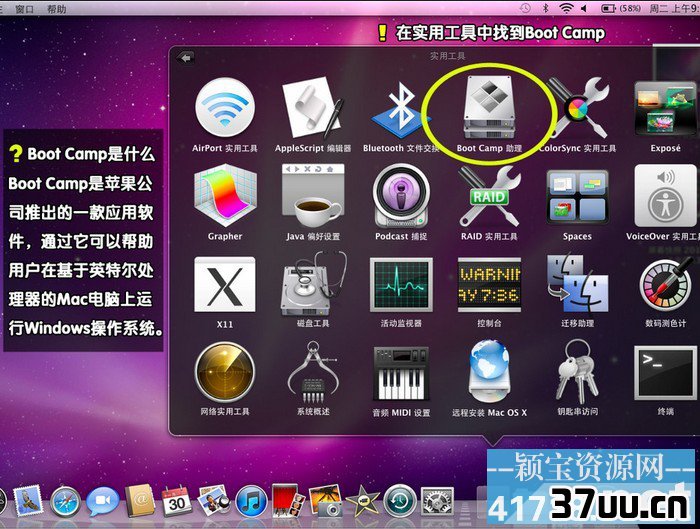The width and height of the screenshot is (700, 529).
Task: Open the Wi-Fi menu bar icon
Action: point(566,8)
